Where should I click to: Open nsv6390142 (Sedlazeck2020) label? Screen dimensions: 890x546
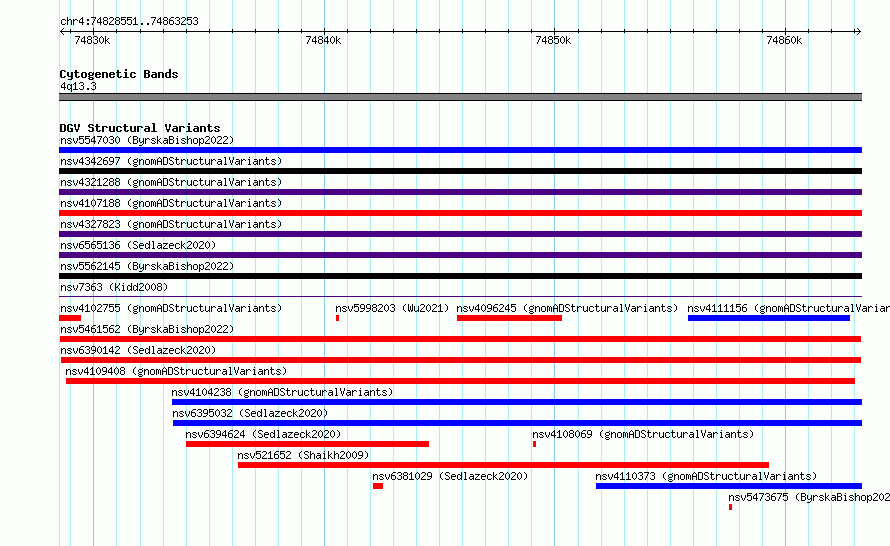click(138, 350)
